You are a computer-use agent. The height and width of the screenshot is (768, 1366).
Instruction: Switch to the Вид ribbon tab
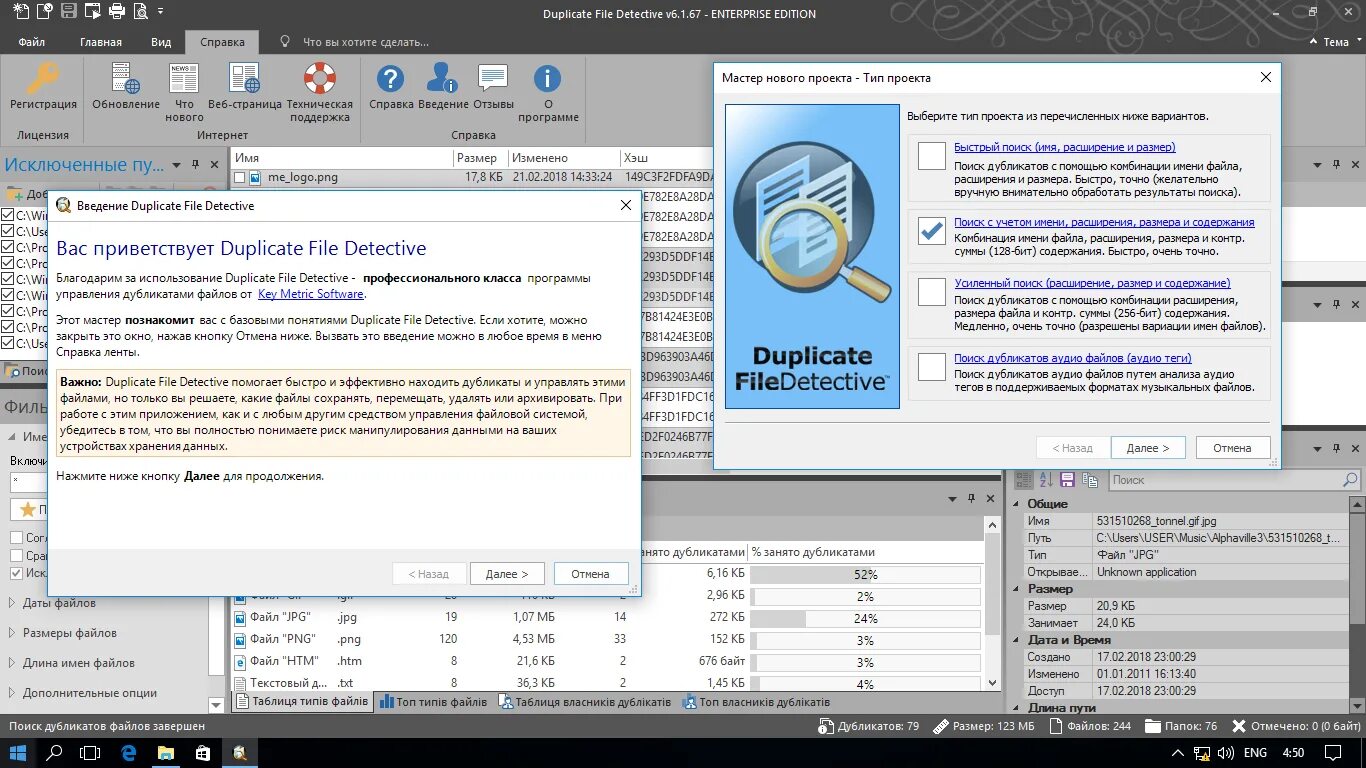tap(161, 42)
